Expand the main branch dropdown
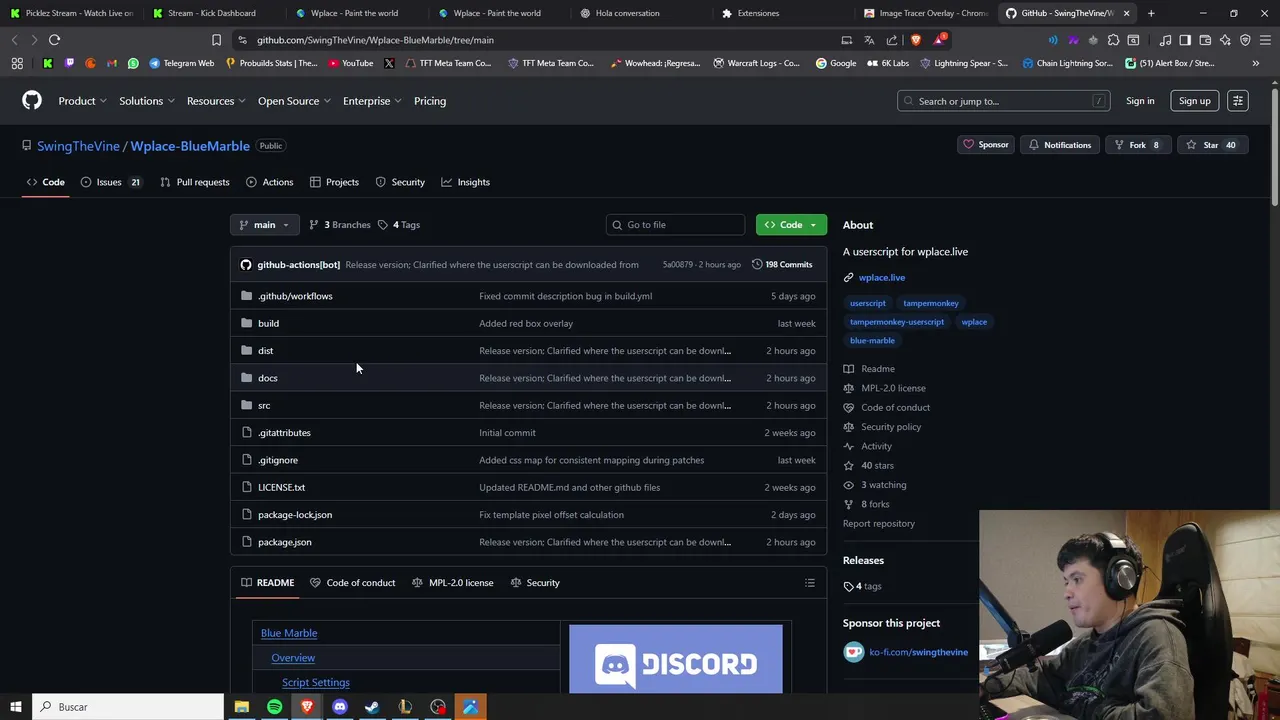Image resolution: width=1280 pixels, height=720 pixels. [x=264, y=225]
